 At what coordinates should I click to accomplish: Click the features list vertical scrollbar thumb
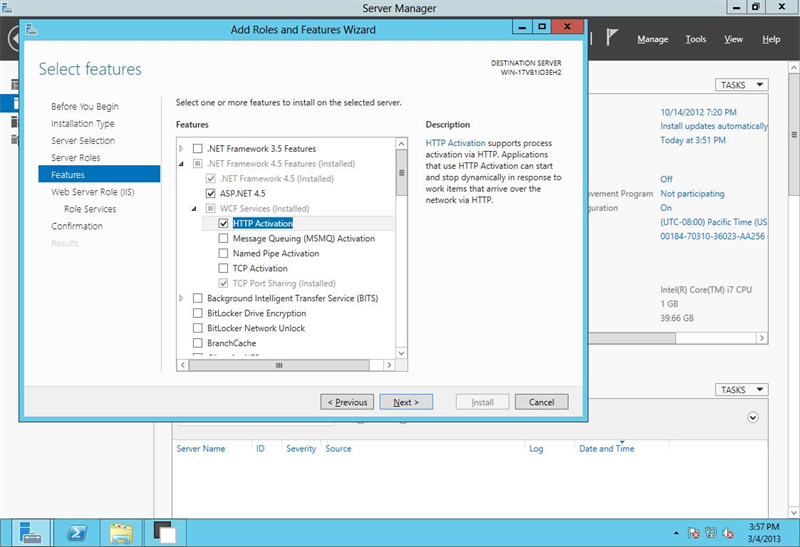[402, 172]
